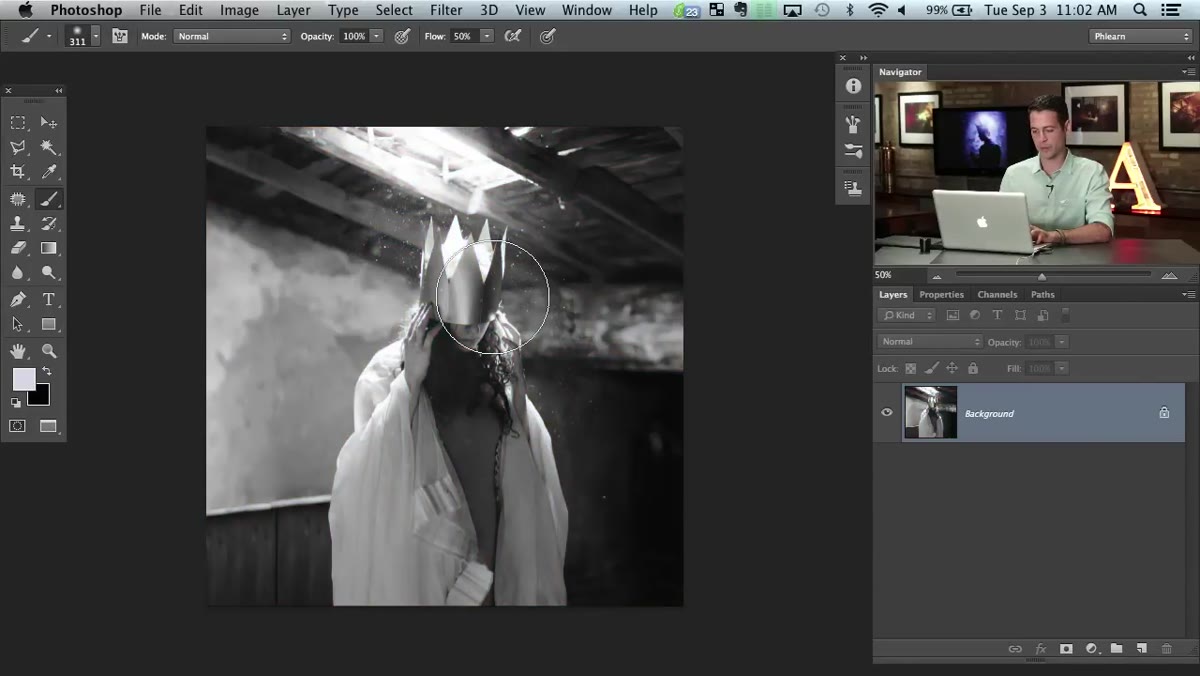Open the Brush Presets panel icon
This screenshot has width=1200, height=676.
coord(853,152)
